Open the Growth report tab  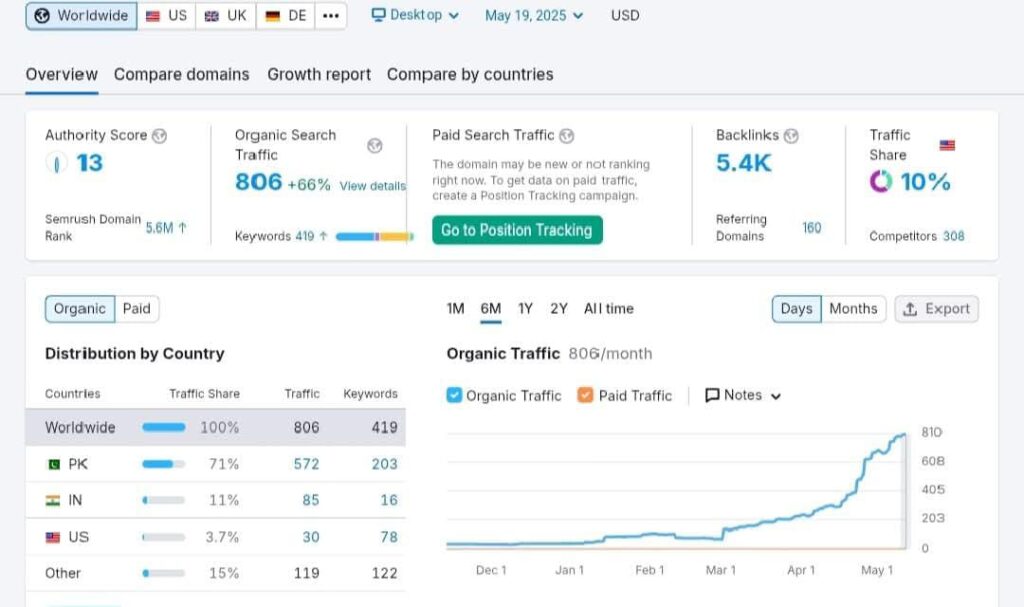click(319, 75)
